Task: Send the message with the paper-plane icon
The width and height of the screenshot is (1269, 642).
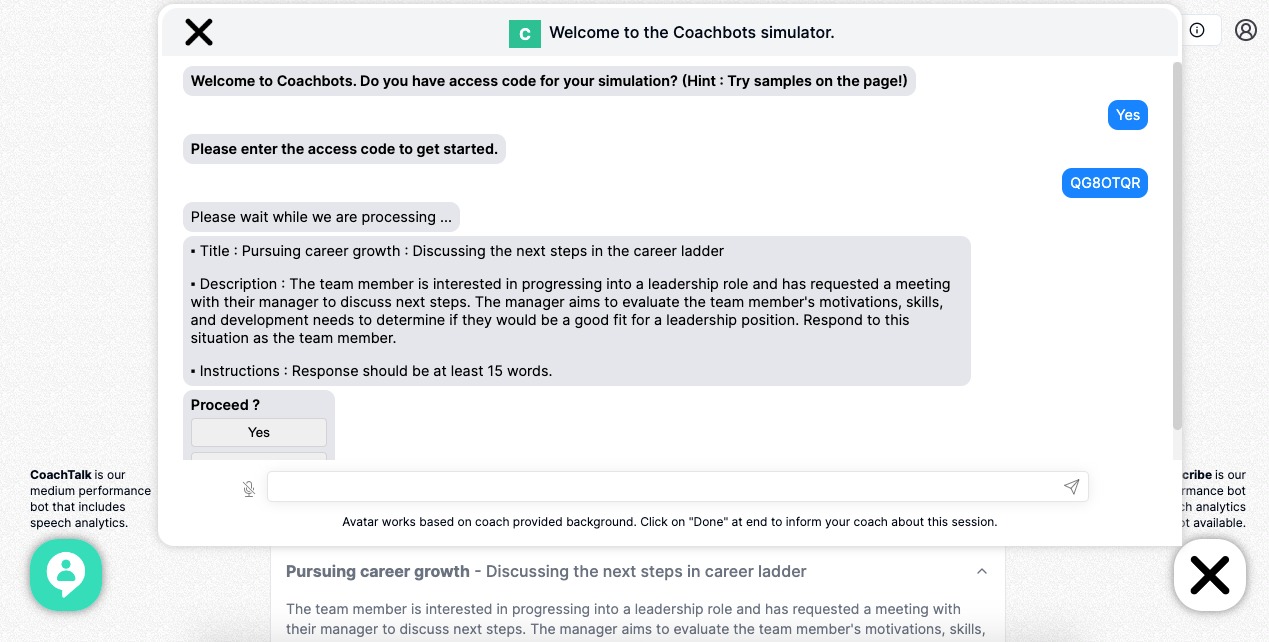Action: tap(1071, 487)
